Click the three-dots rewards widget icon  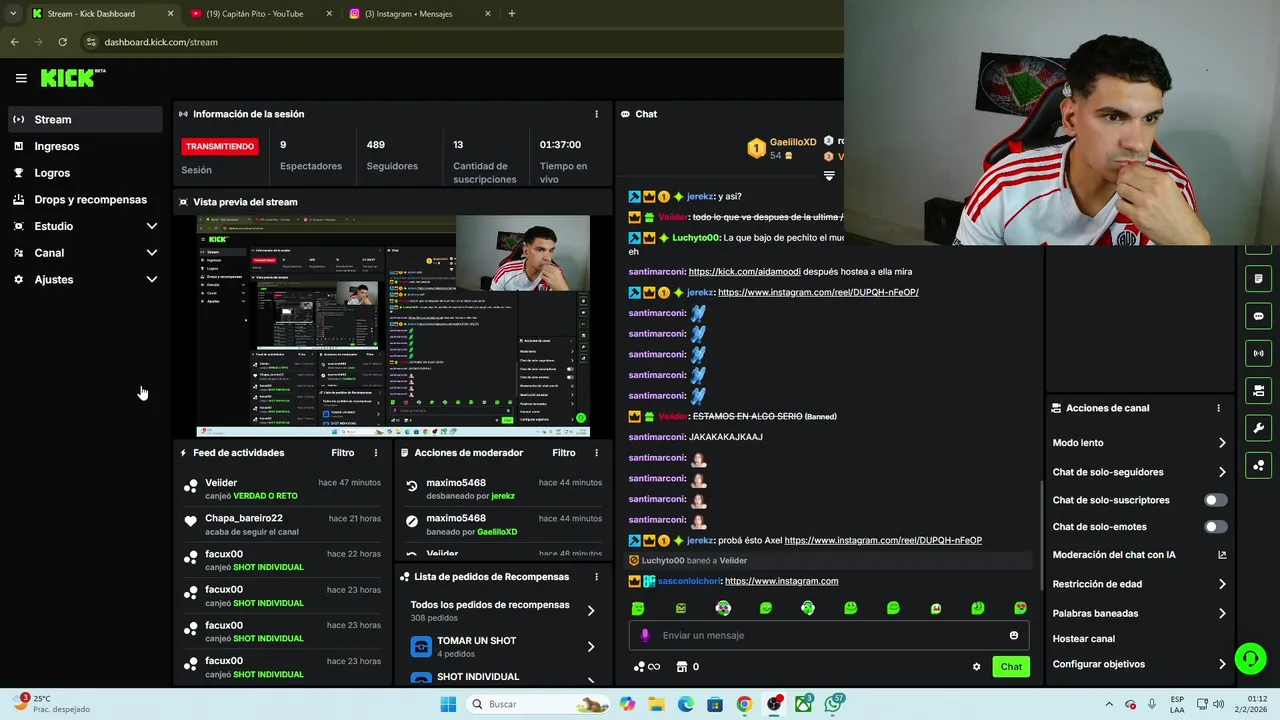click(x=1258, y=465)
